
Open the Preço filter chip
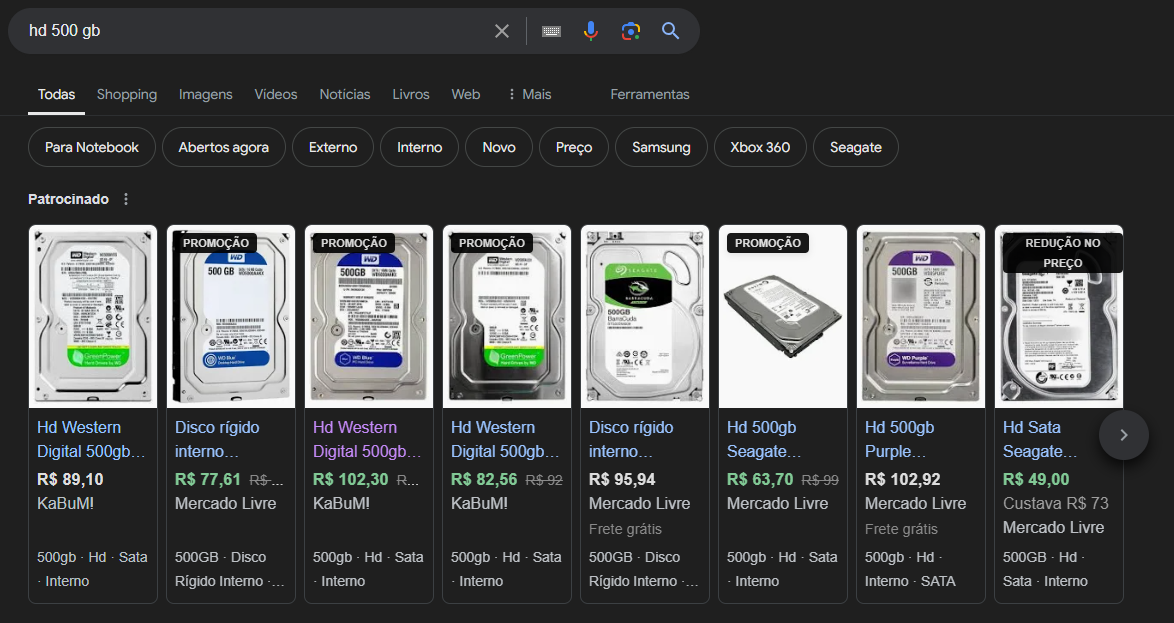(x=574, y=148)
